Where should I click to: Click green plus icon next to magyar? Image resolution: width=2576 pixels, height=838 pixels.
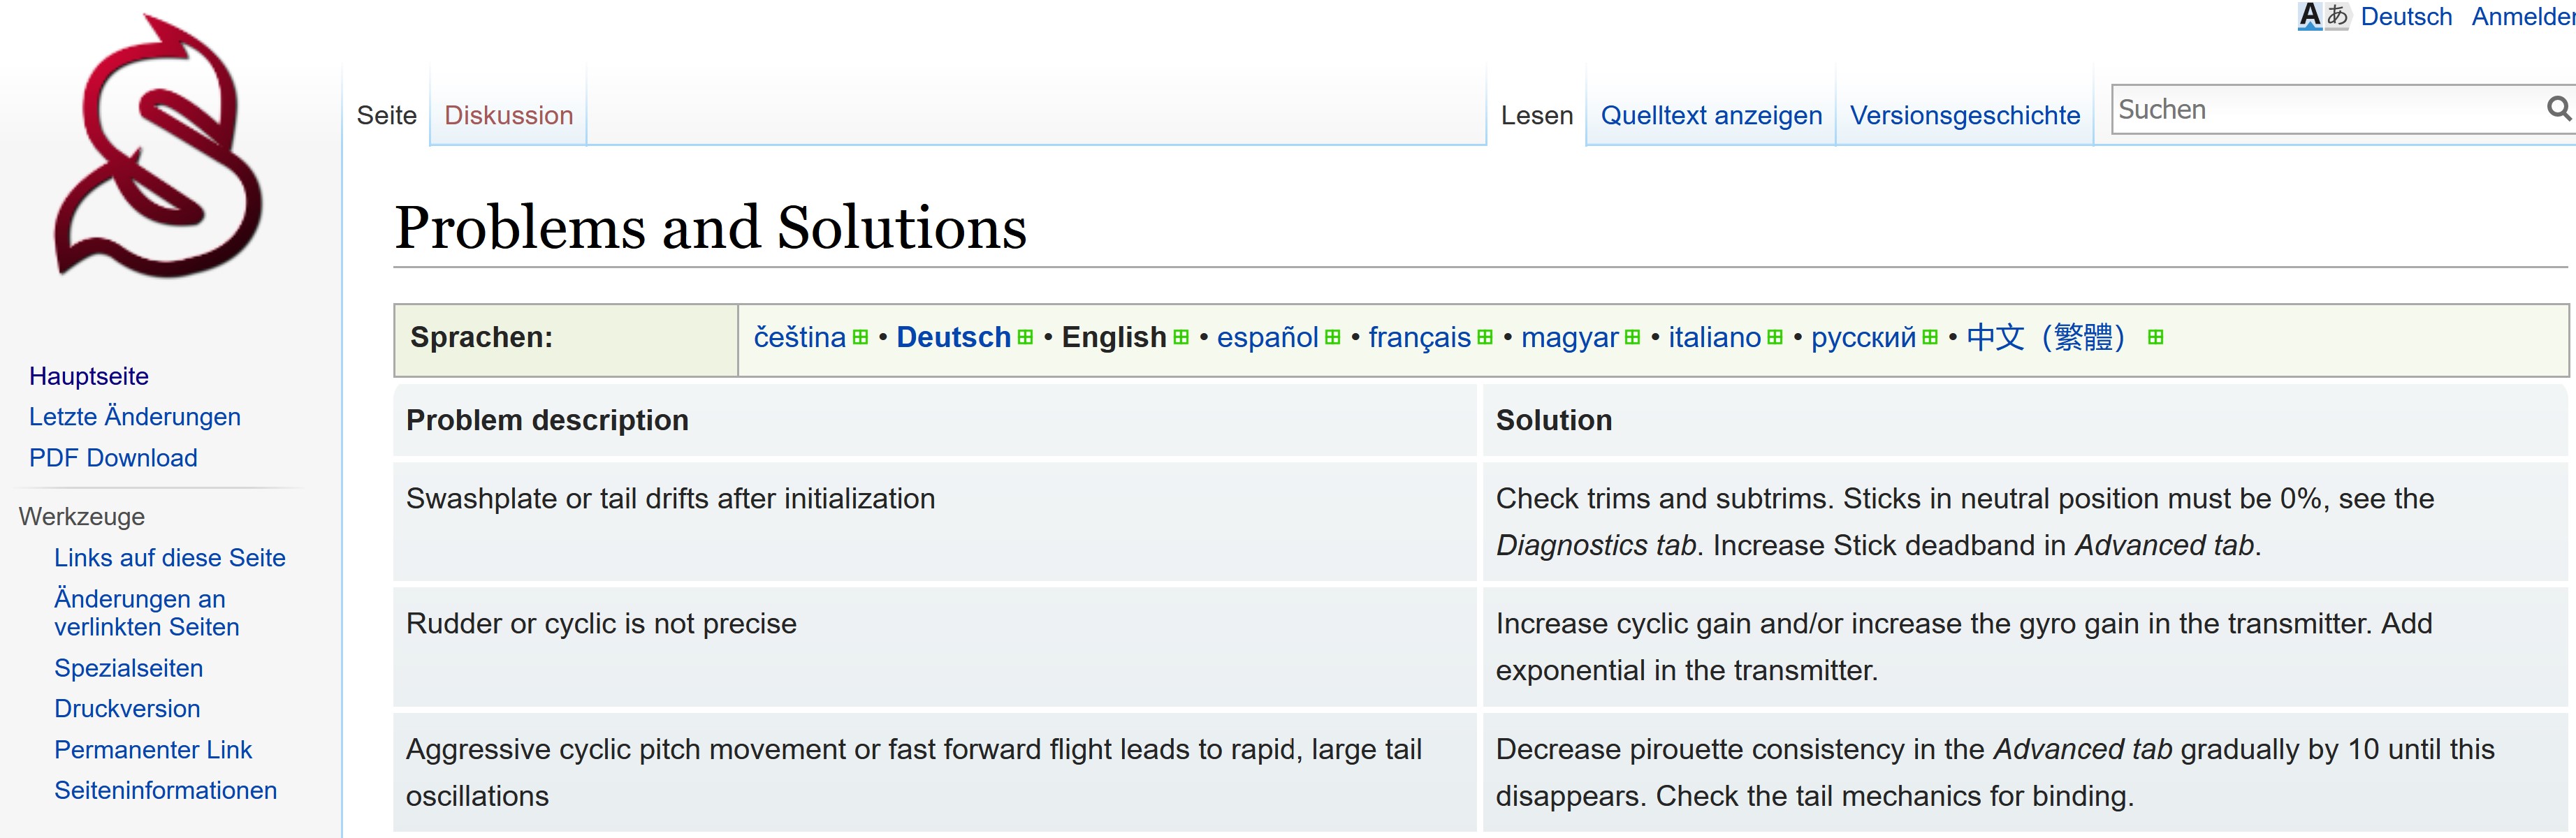coord(1633,338)
